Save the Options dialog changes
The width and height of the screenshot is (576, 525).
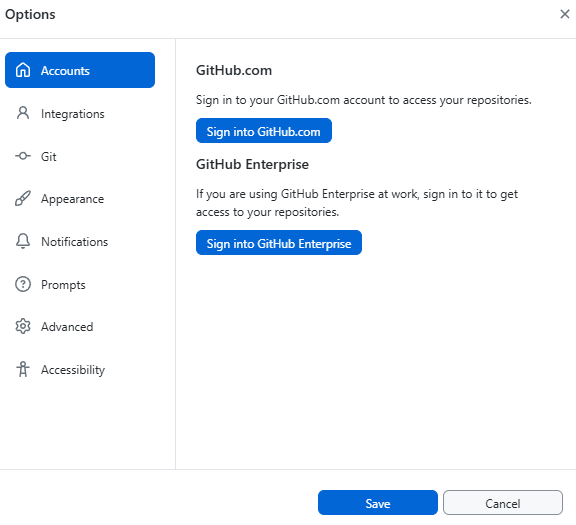tap(378, 503)
